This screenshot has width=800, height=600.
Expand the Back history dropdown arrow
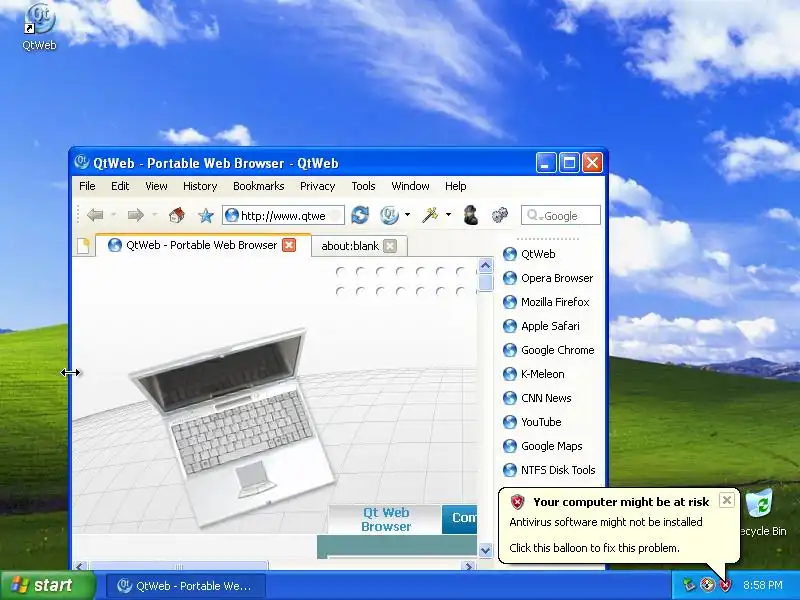(114, 215)
